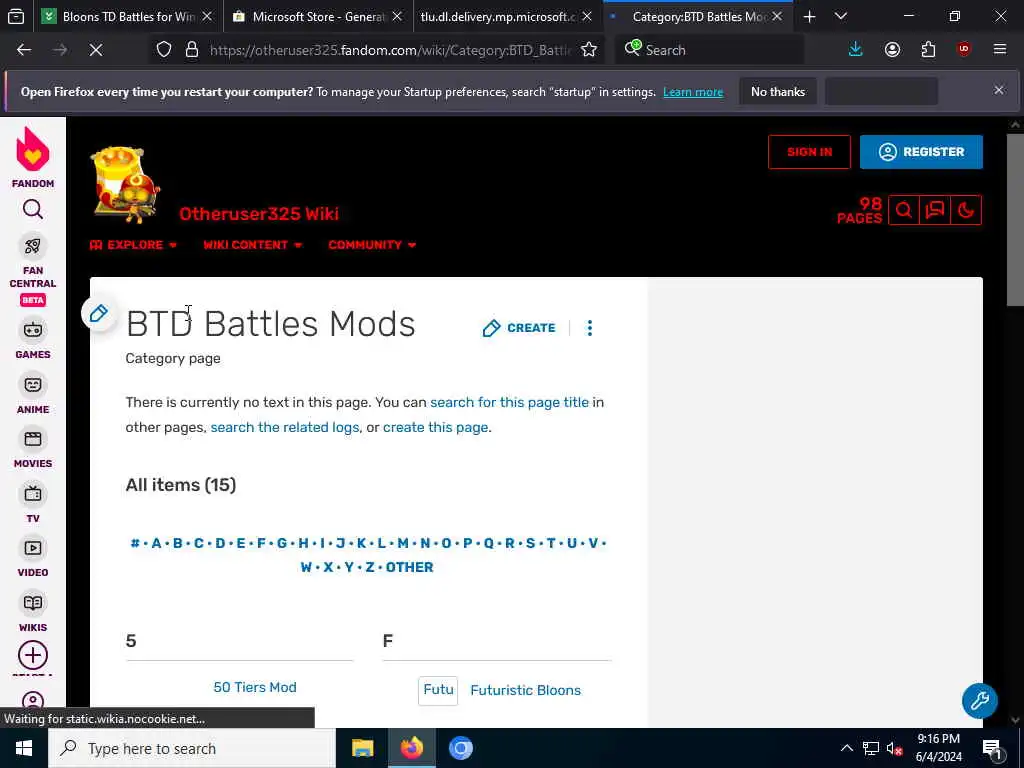This screenshot has height=768, width=1024.
Task: Open Firefox extensions puzzle icon
Action: click(x=928, y=50)
